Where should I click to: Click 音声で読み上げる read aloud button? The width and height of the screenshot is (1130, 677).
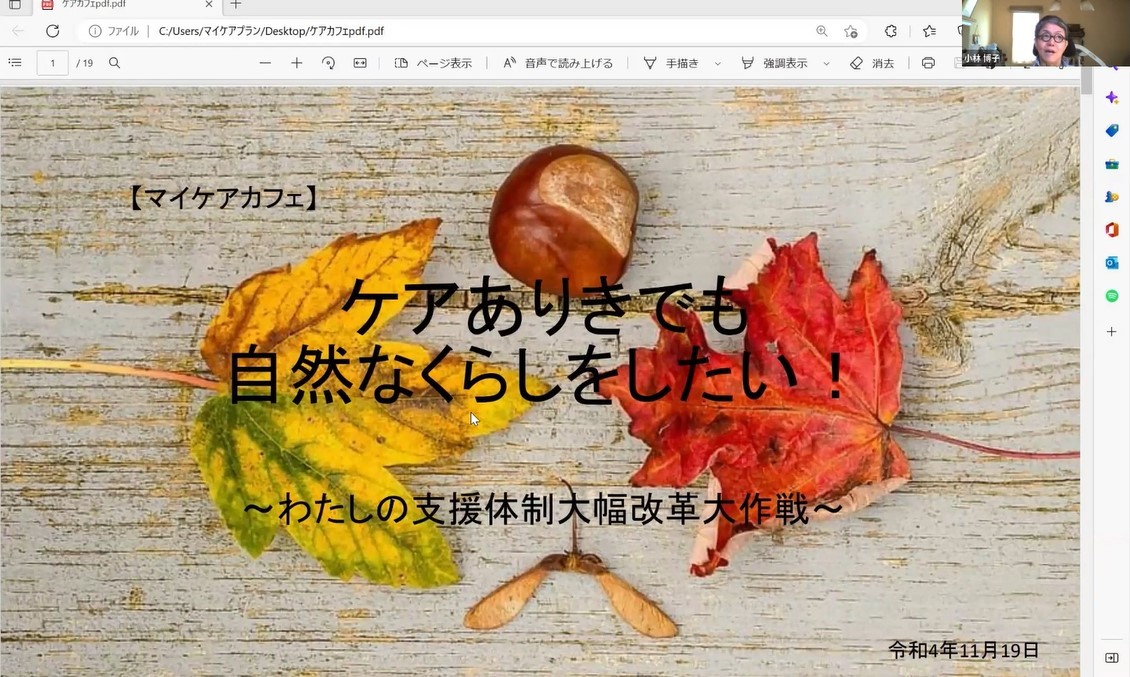[558, 63]
